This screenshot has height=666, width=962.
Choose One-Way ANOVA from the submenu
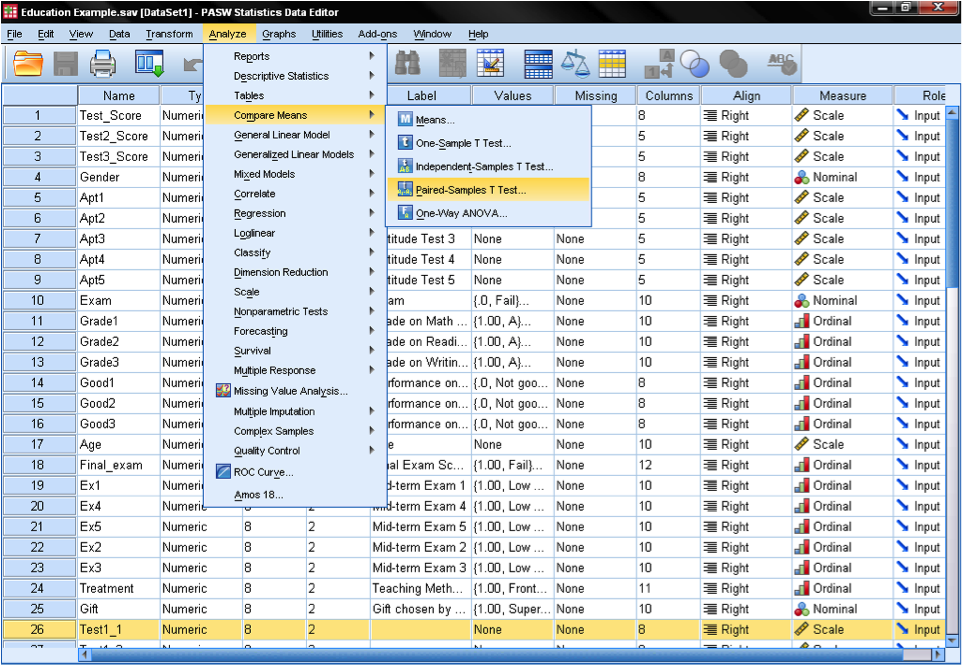(461, 213)
